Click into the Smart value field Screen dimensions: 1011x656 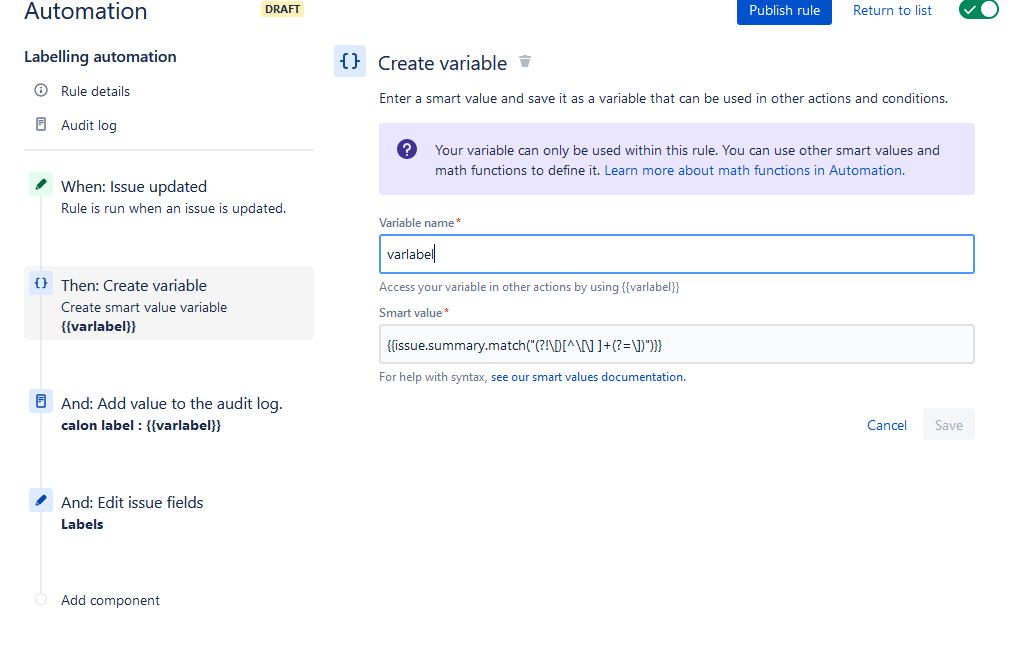676,344
